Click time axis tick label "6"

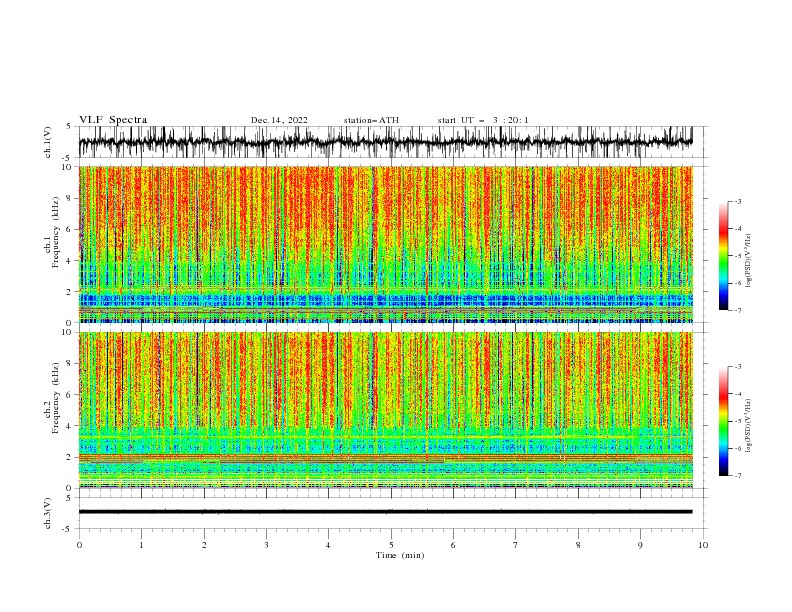pos(453,545)
